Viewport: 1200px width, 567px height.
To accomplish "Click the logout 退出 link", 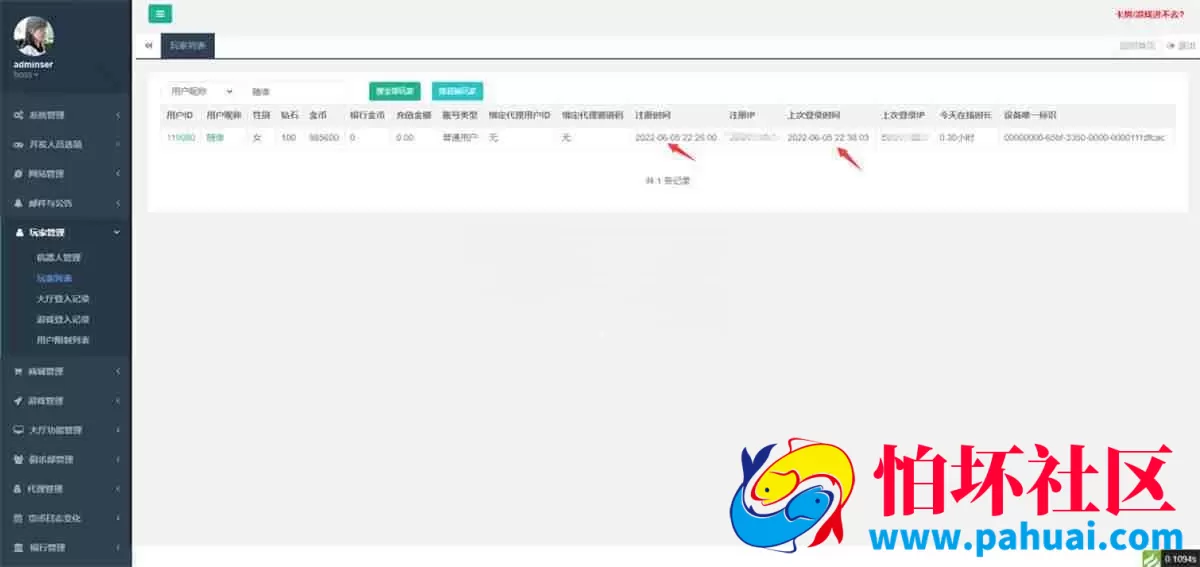I will pyautogui.click(x=1181, y=46).
